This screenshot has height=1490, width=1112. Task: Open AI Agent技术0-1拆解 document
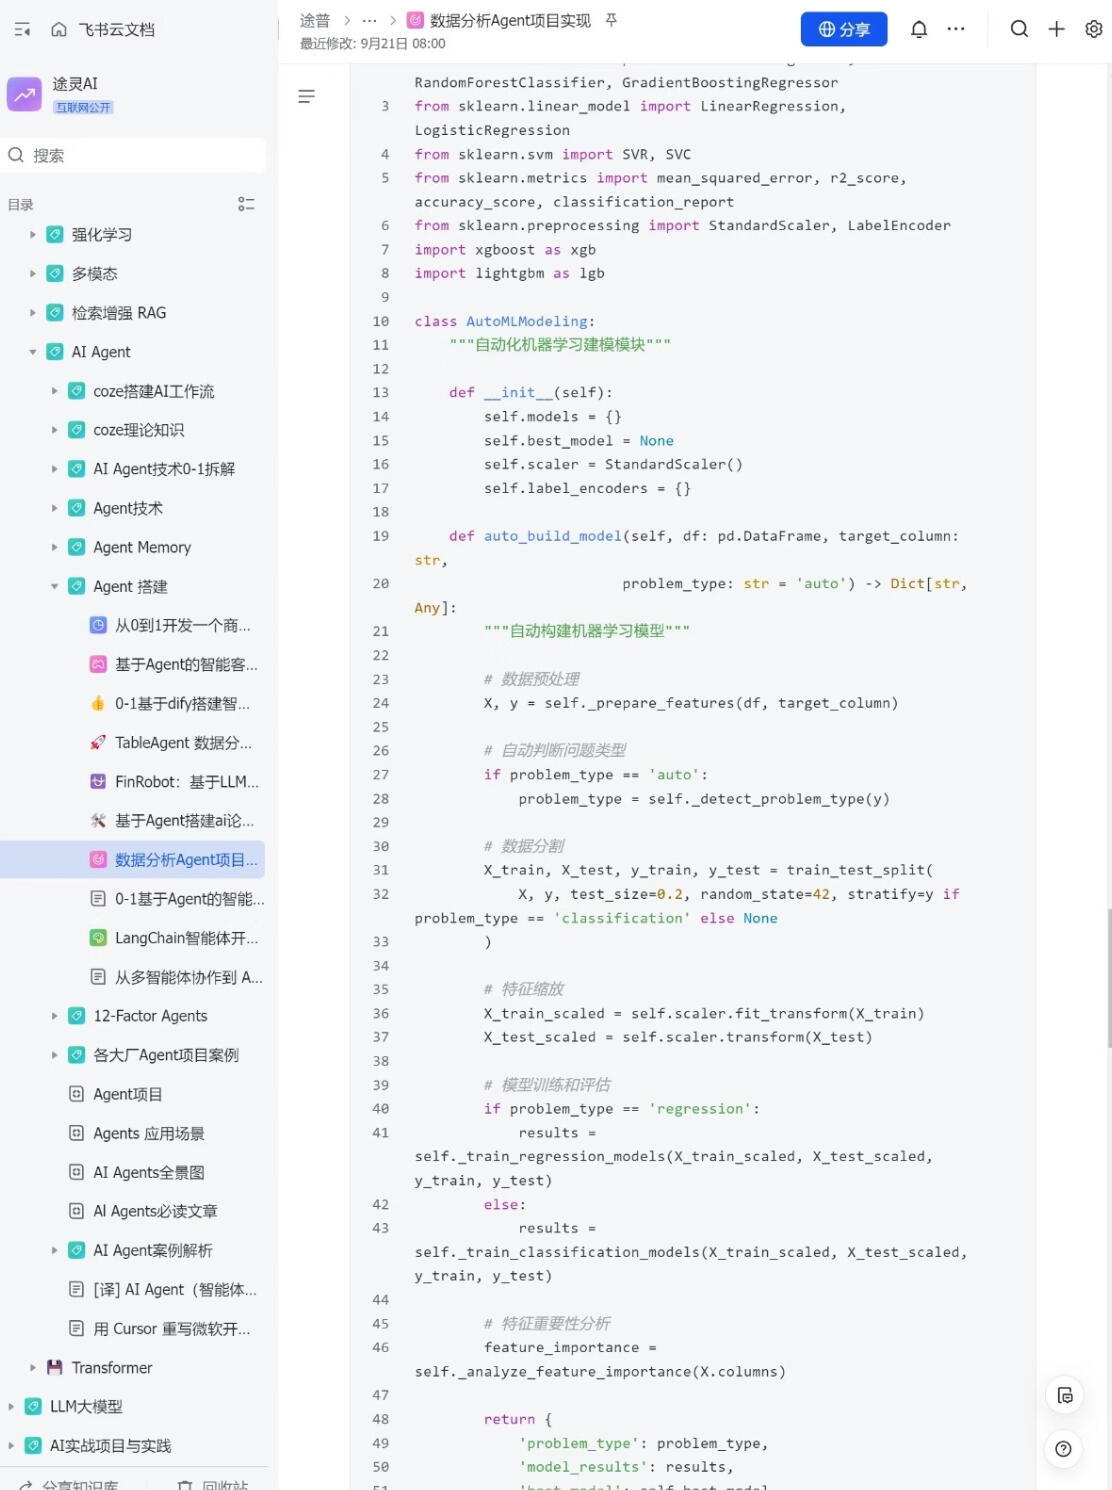coord(164,469)
